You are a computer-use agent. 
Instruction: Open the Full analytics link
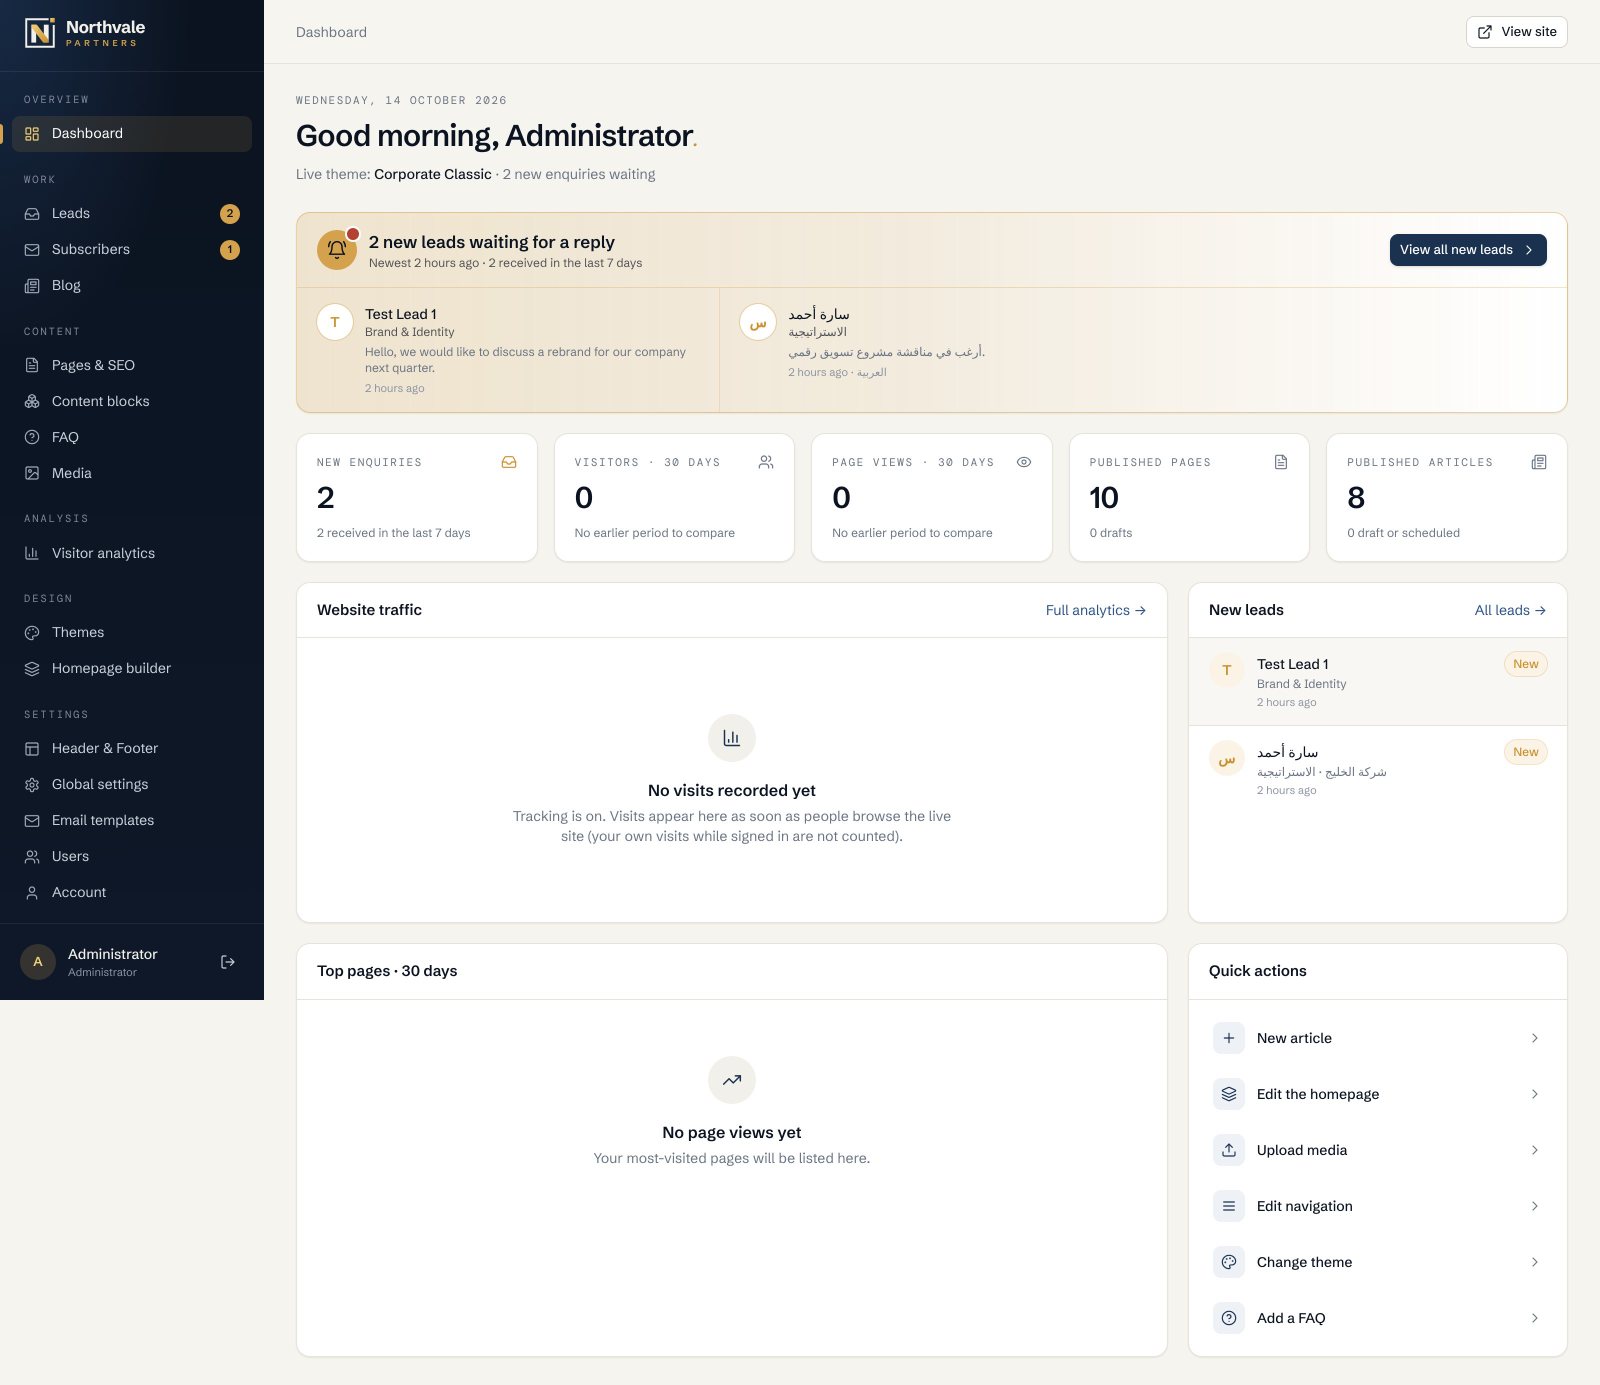[1096, 610]
